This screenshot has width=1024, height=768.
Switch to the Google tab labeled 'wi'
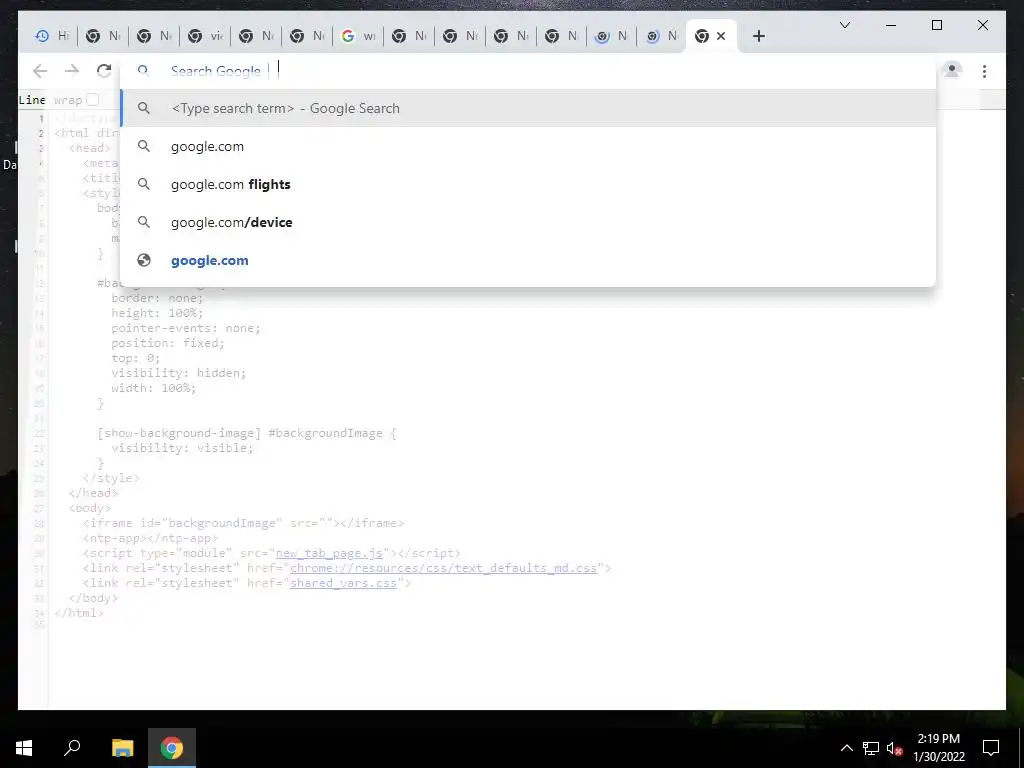pyautogui.click(x=358, y=36)
